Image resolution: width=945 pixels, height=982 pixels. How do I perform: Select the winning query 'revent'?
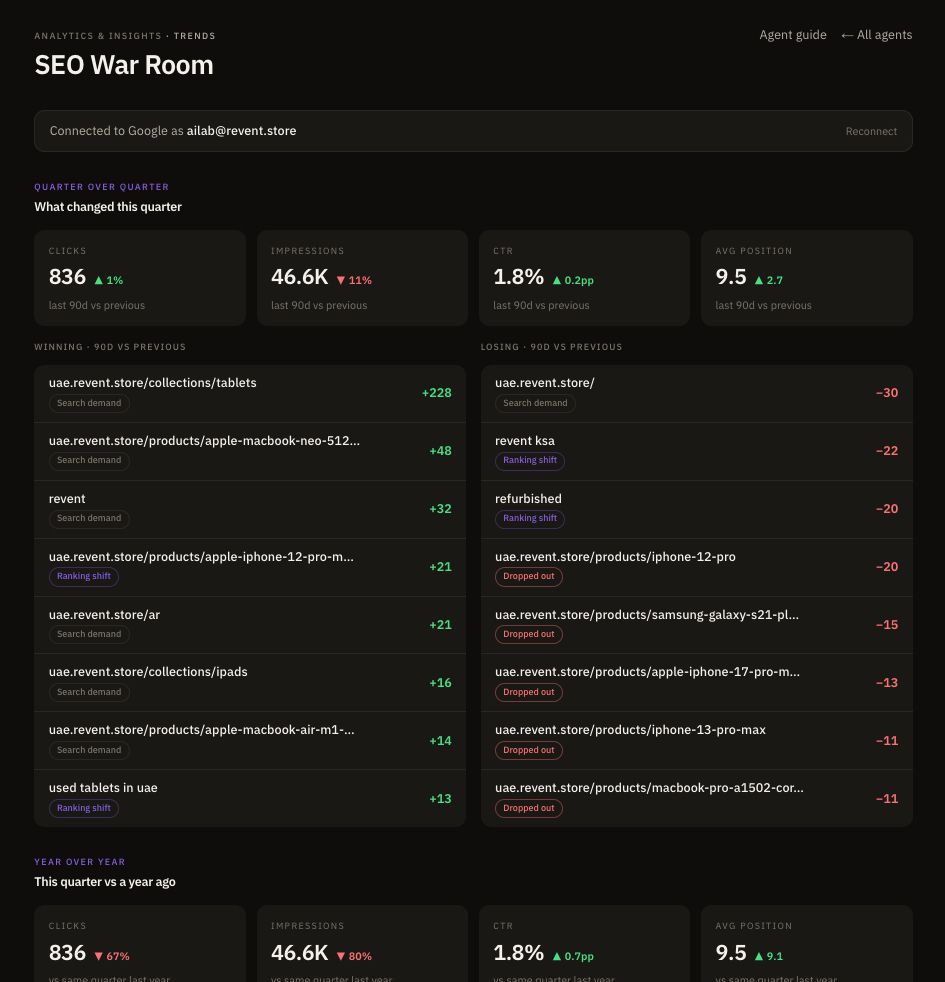tap(67, 499)
